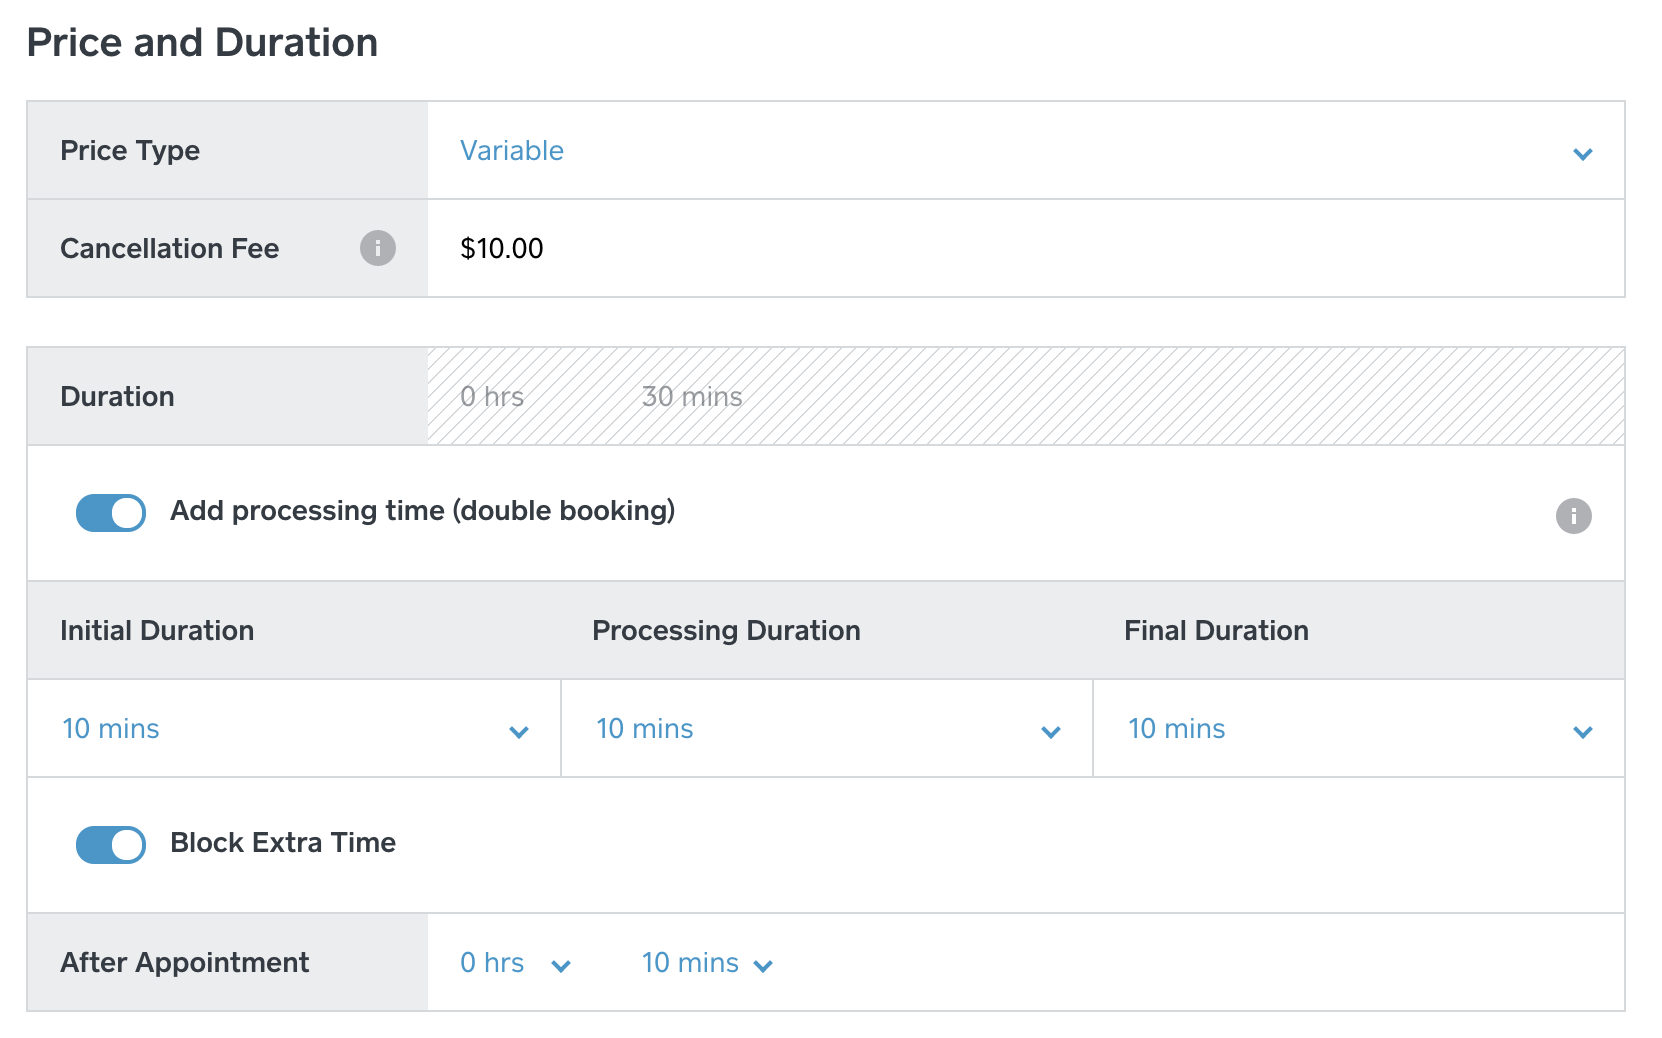The image size is (1662, 1038).
Task: Disable the Block Extra Time switch
Action: 111,845
